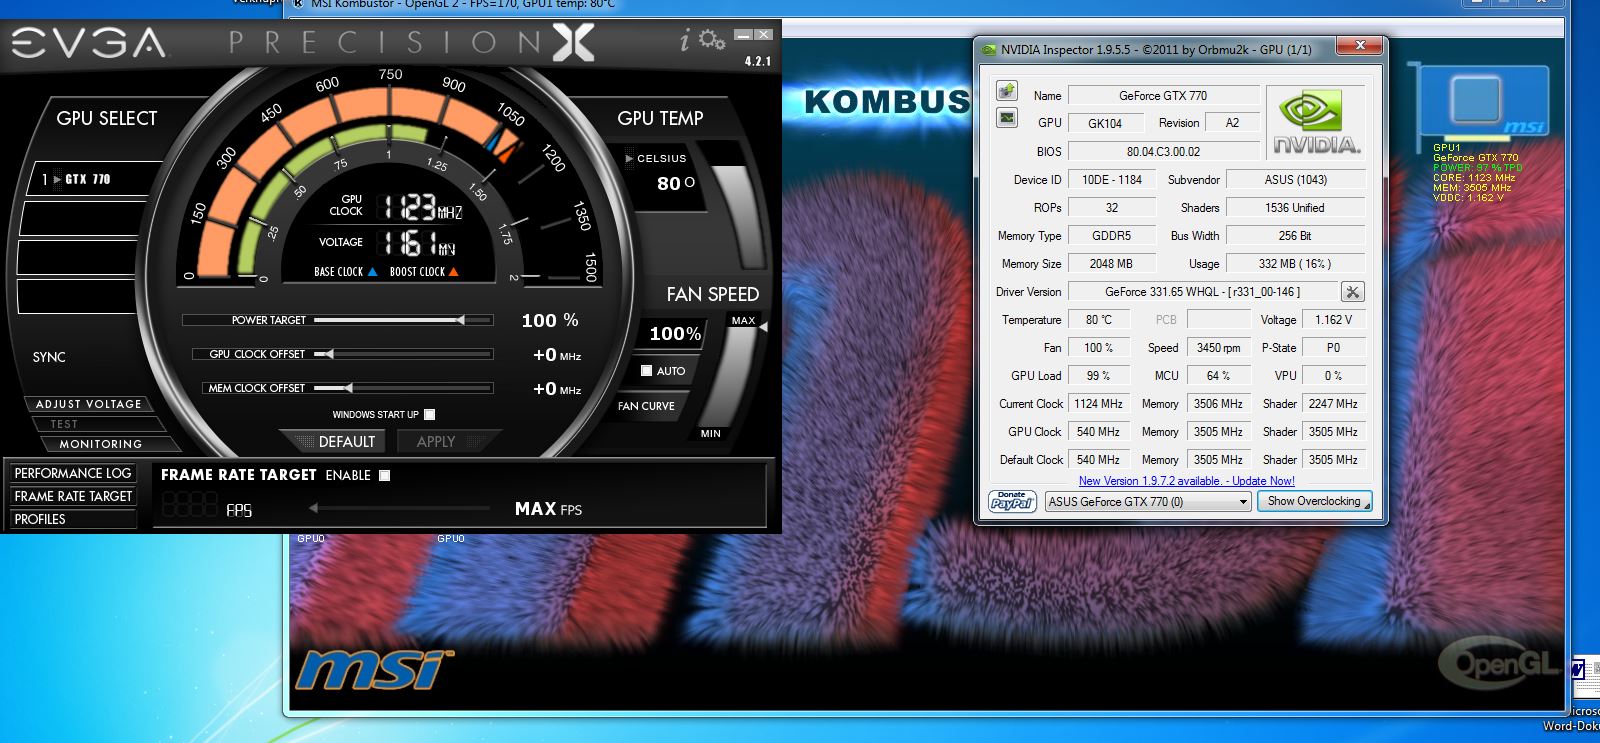Screen dimensions: 1600x743
Task: Enable the Frame Rate Target checkbox
Action: [385, 475]
